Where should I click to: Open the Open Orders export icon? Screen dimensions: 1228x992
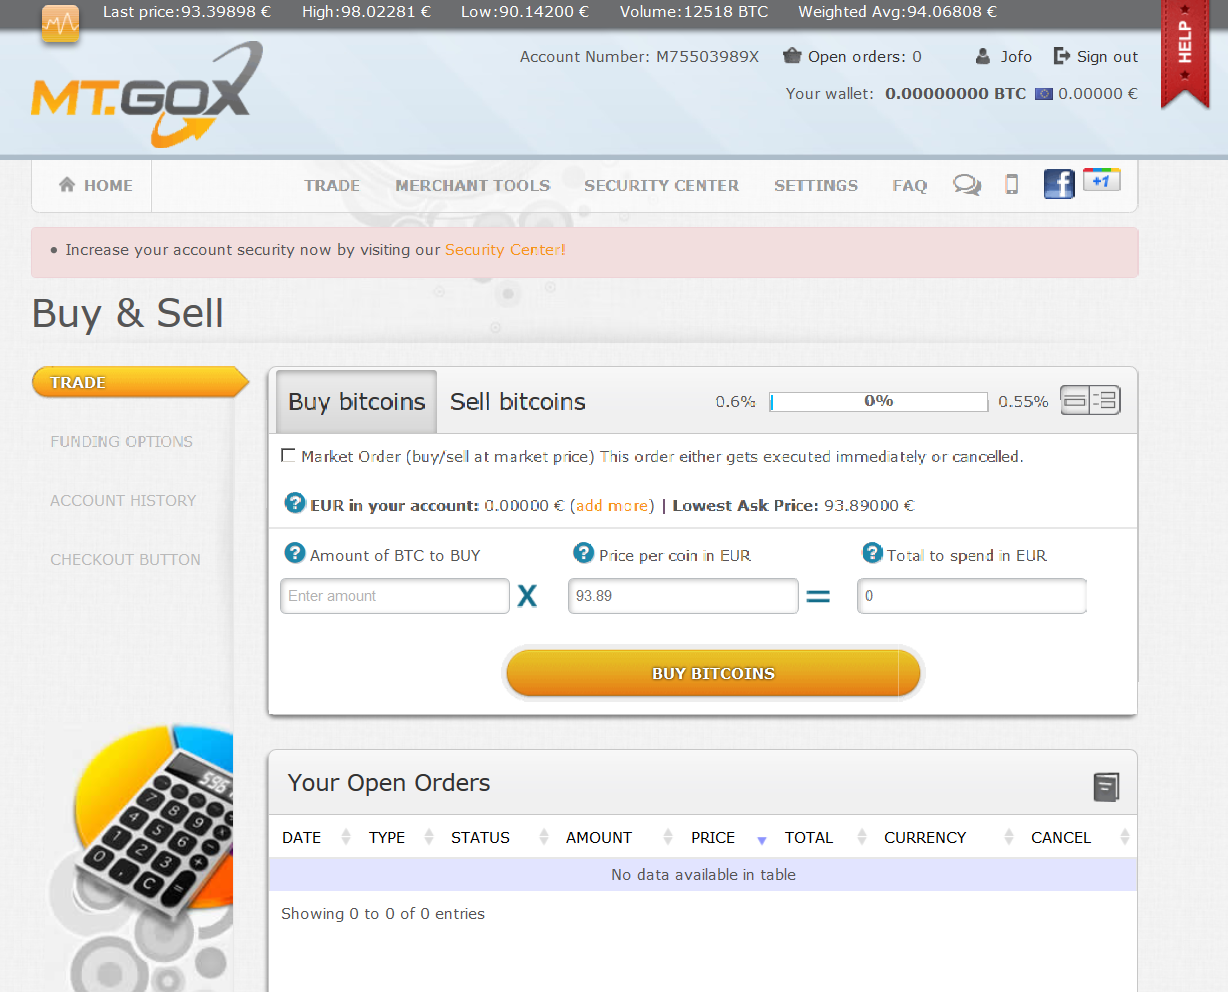pyautogui.click(x=1106, y=787)
